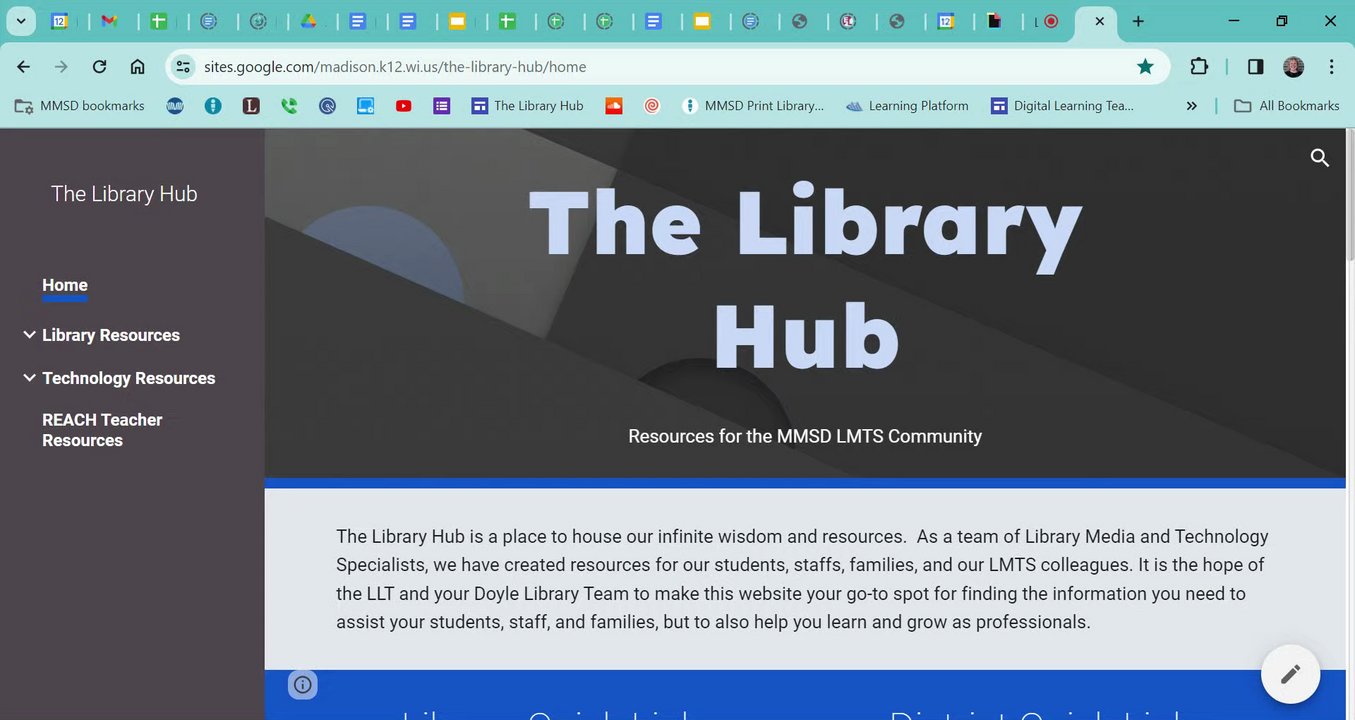Open the Chrome three-dot menu

1331,67
